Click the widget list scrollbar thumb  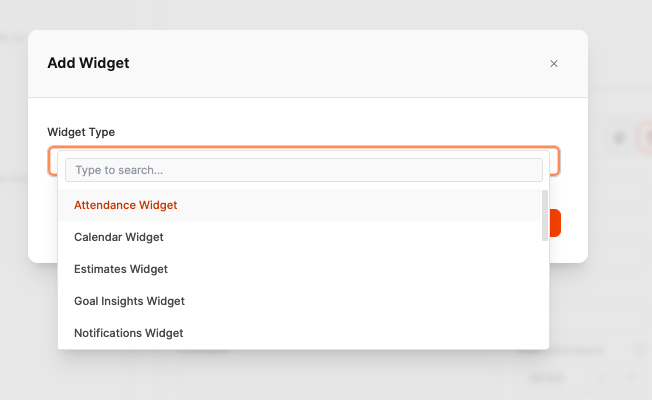(x=545, y=214)
